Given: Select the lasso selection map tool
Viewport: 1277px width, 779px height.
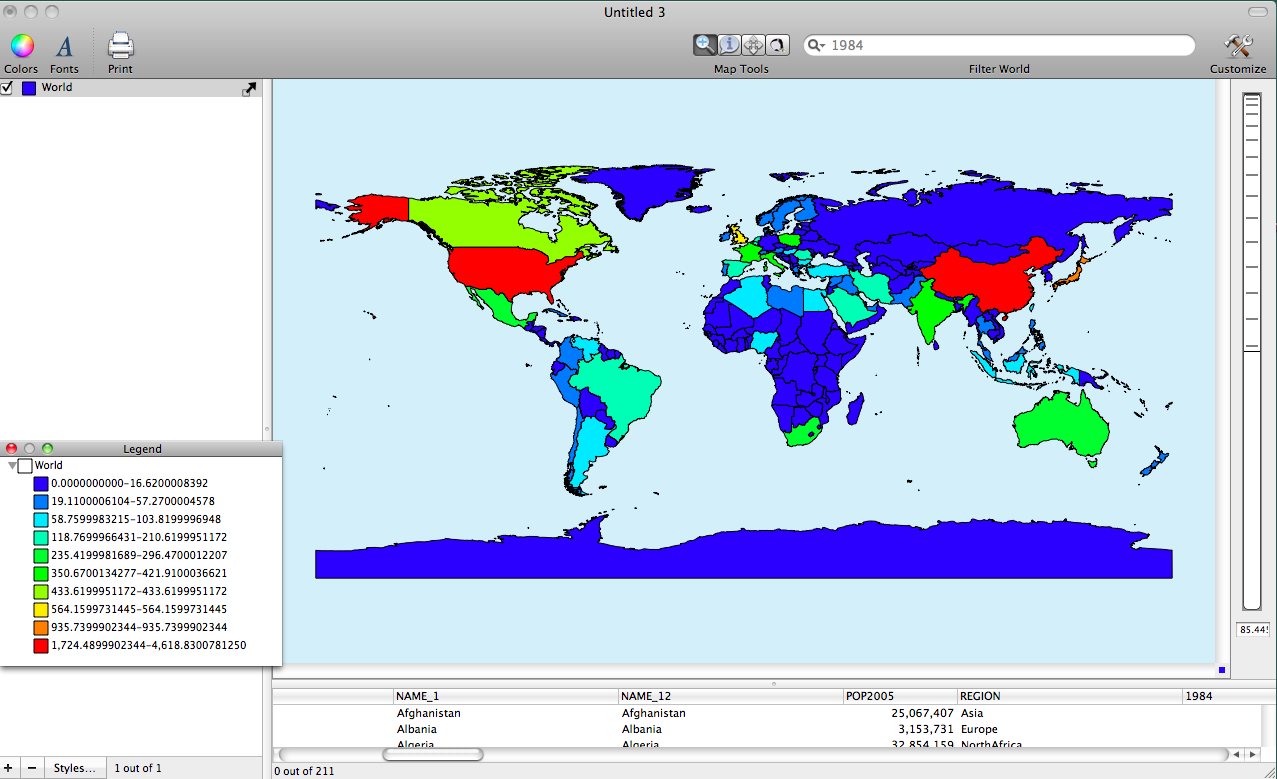Looking at the screenshot, I should click(777, 45).
